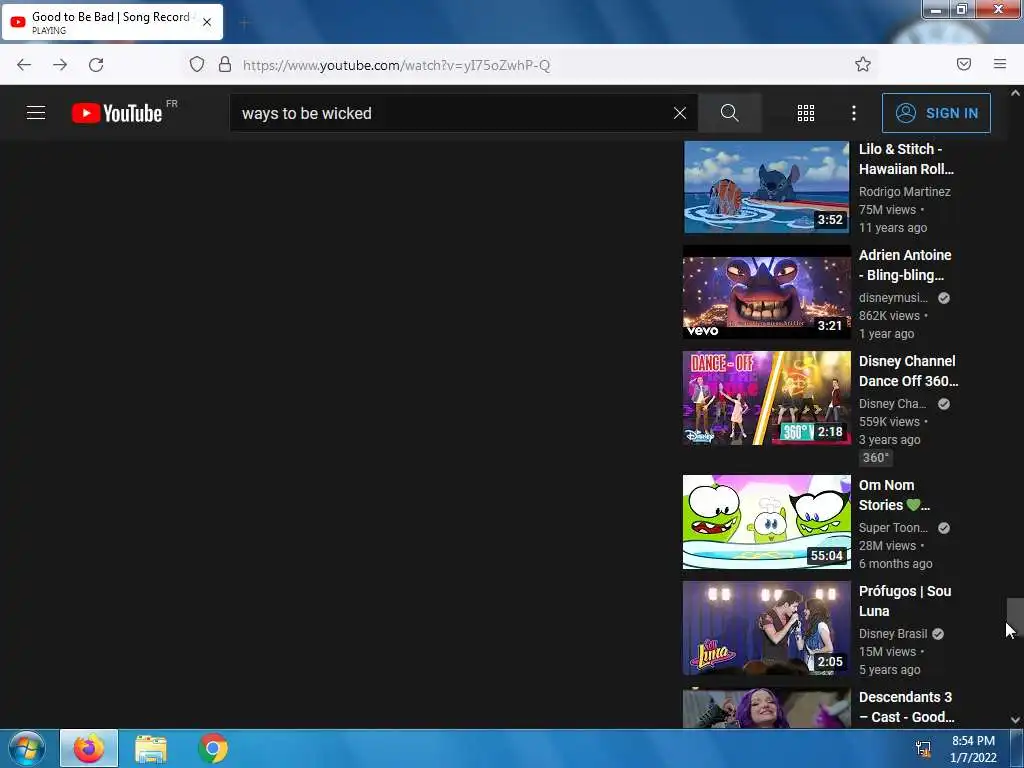Open the YouTube settings three-dot menu
1024x768 pixels.
[854, 113]
